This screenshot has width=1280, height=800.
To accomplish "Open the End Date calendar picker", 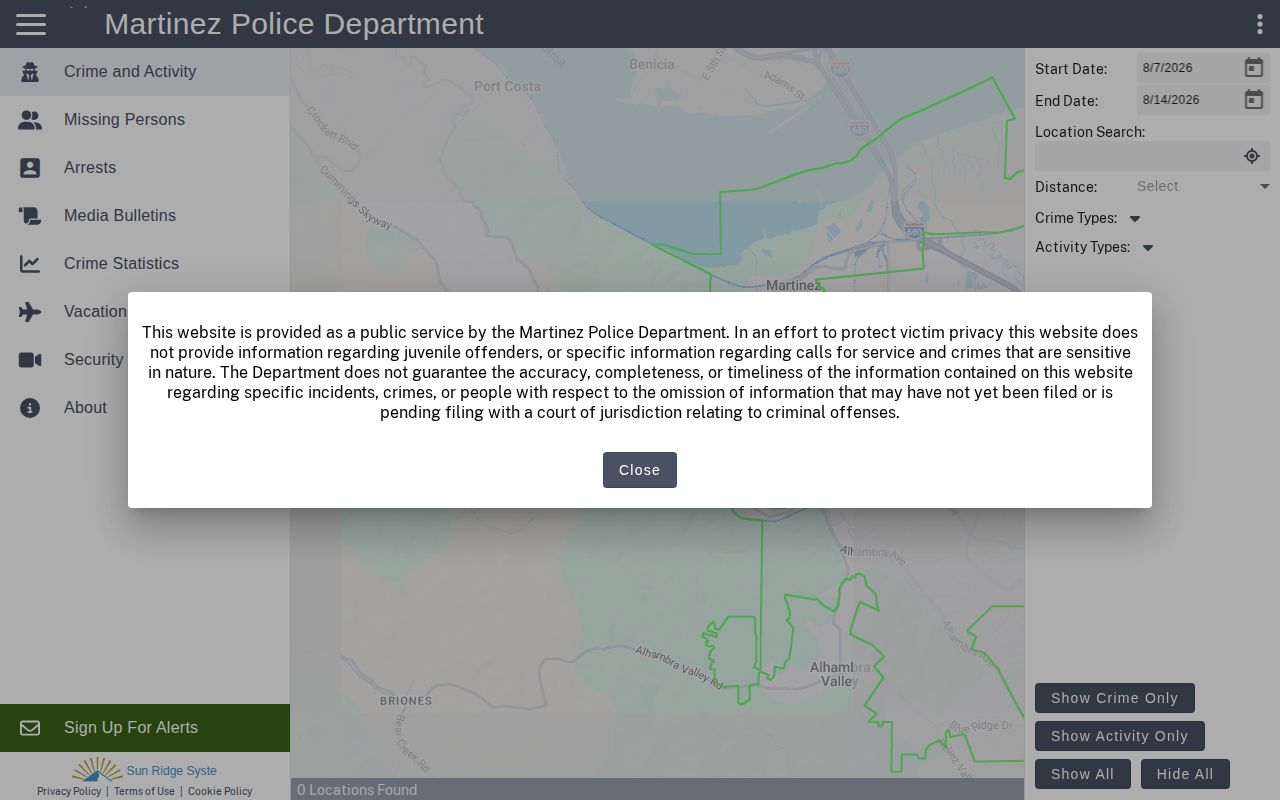I will click(1253, 100).
